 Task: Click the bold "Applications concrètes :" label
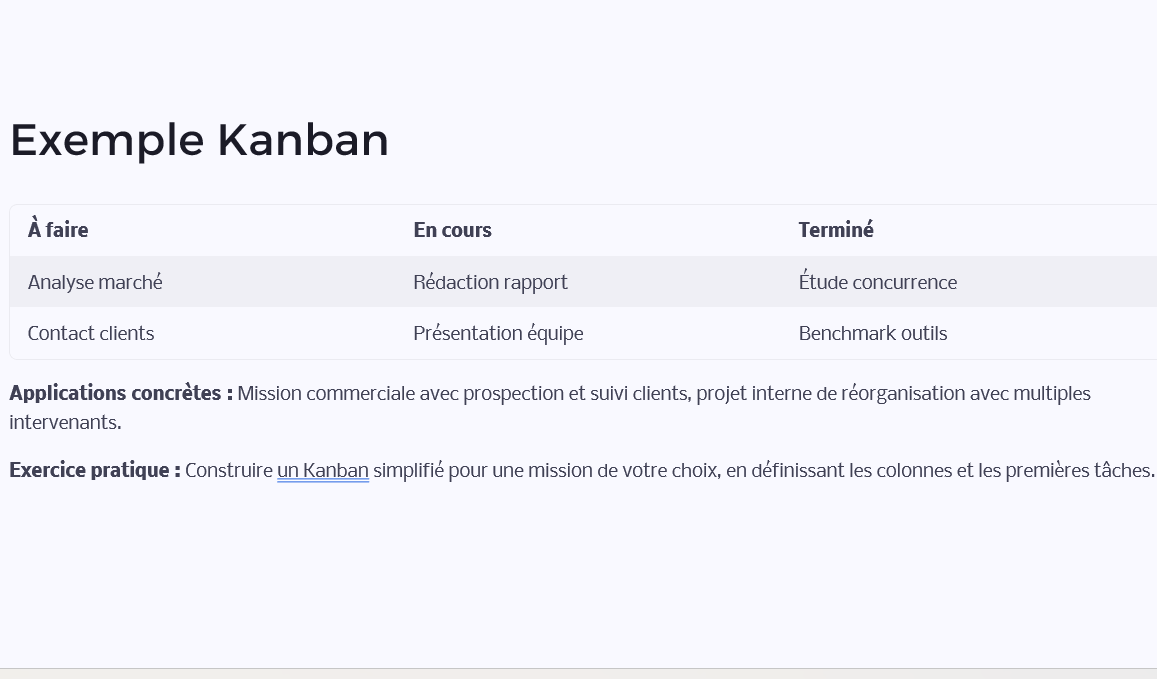[121, 393]
